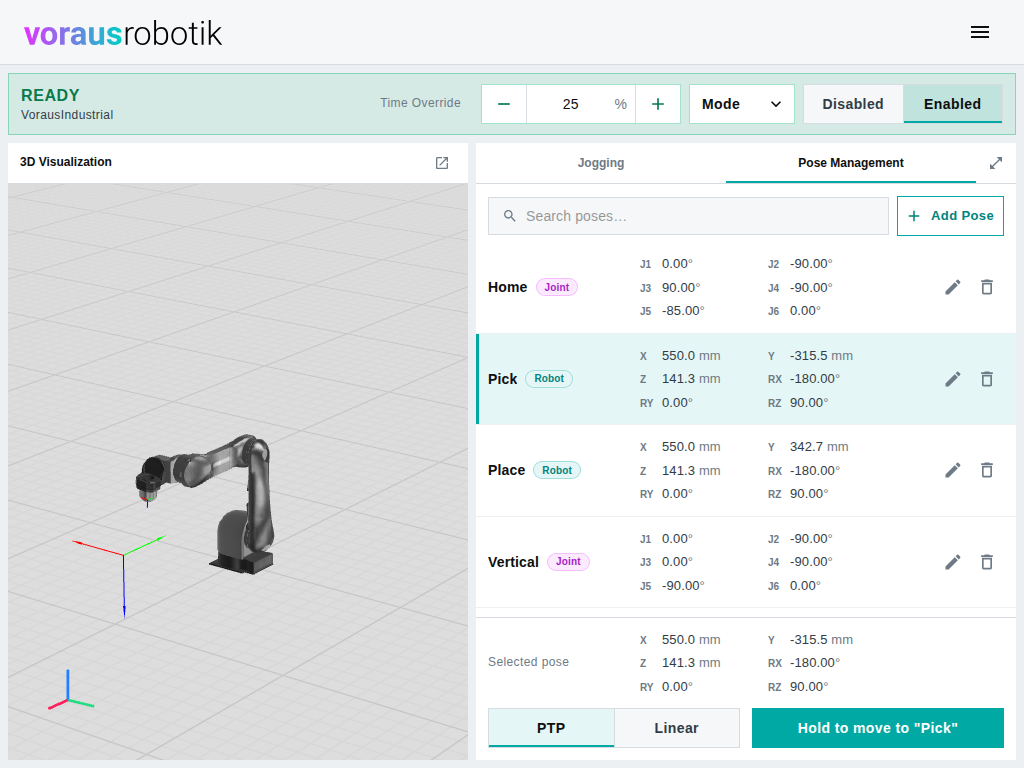Select Linear motion type
1024x768 pixels.
tap(677, 728)
